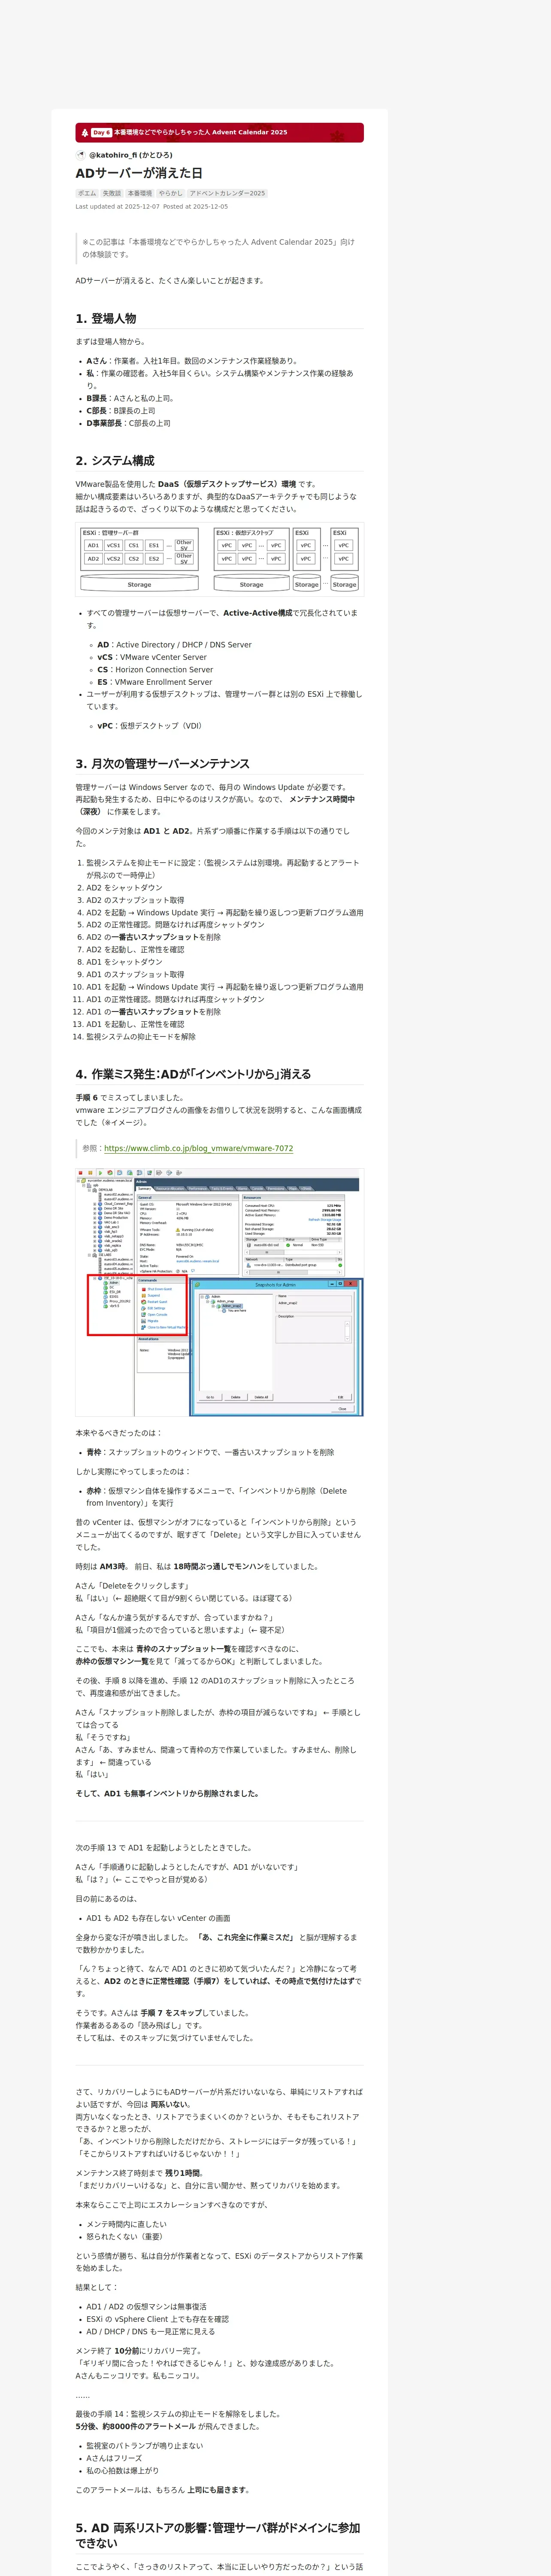Click the list item 監視システムの抑止モードを解除
This screenshot has width=551, height=2576.
tap(141, 1036)
